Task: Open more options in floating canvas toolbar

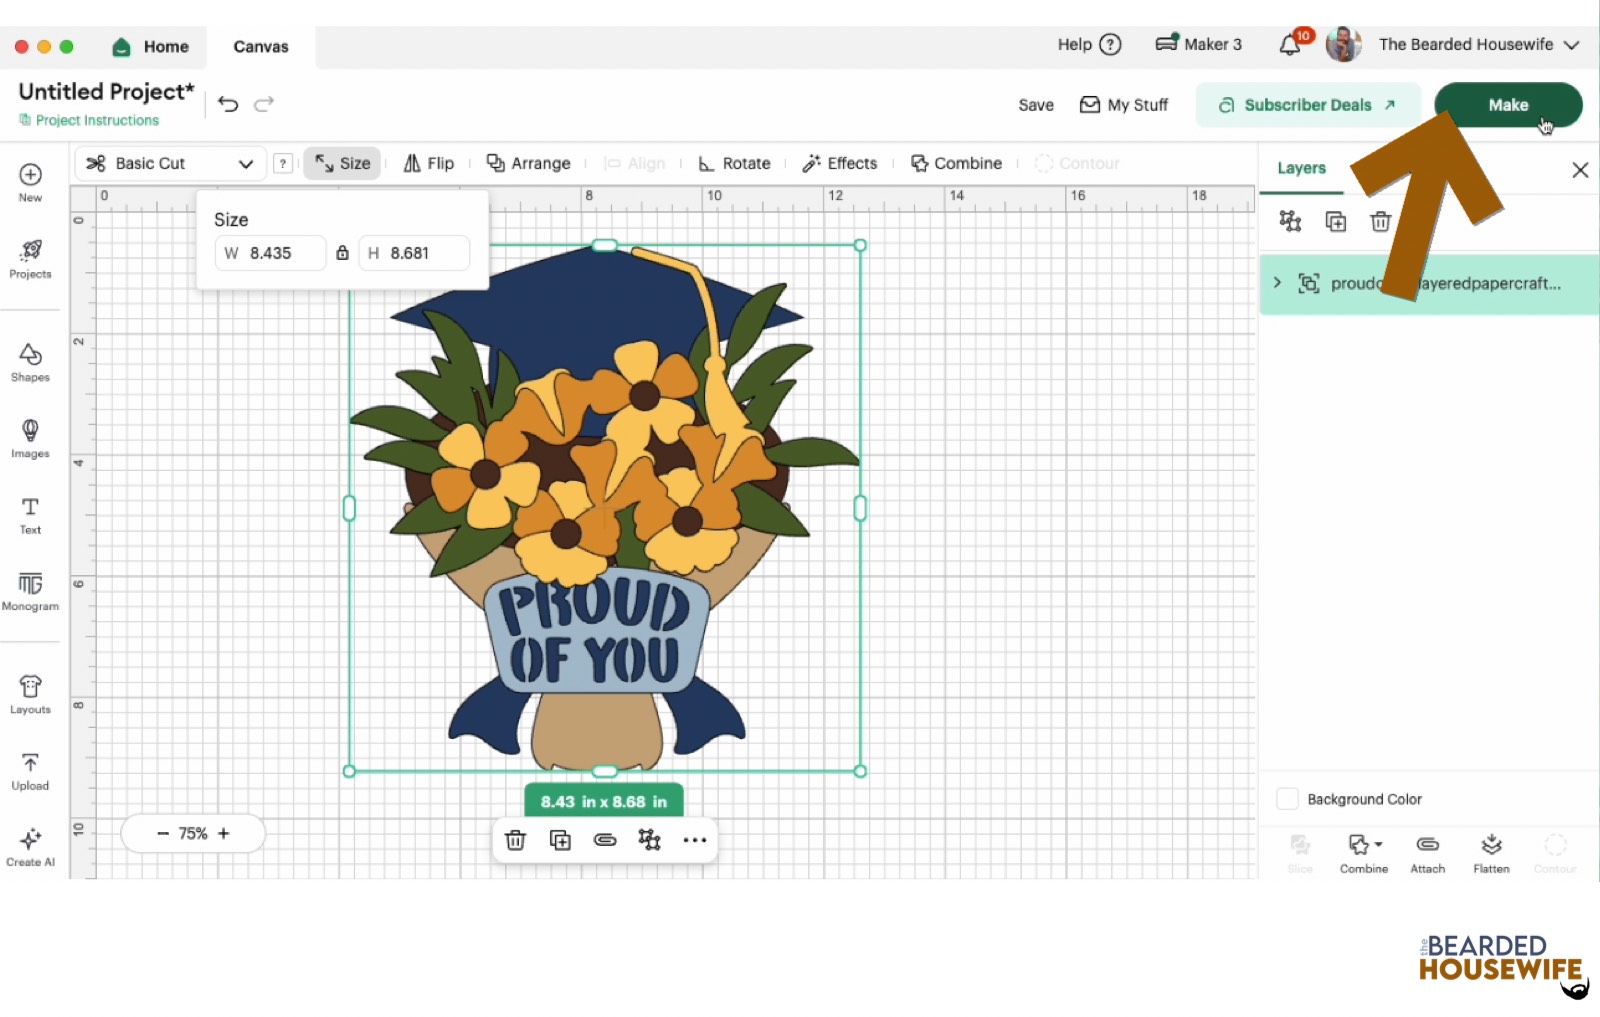Action: pyautogui.click(x=695, y=840)
